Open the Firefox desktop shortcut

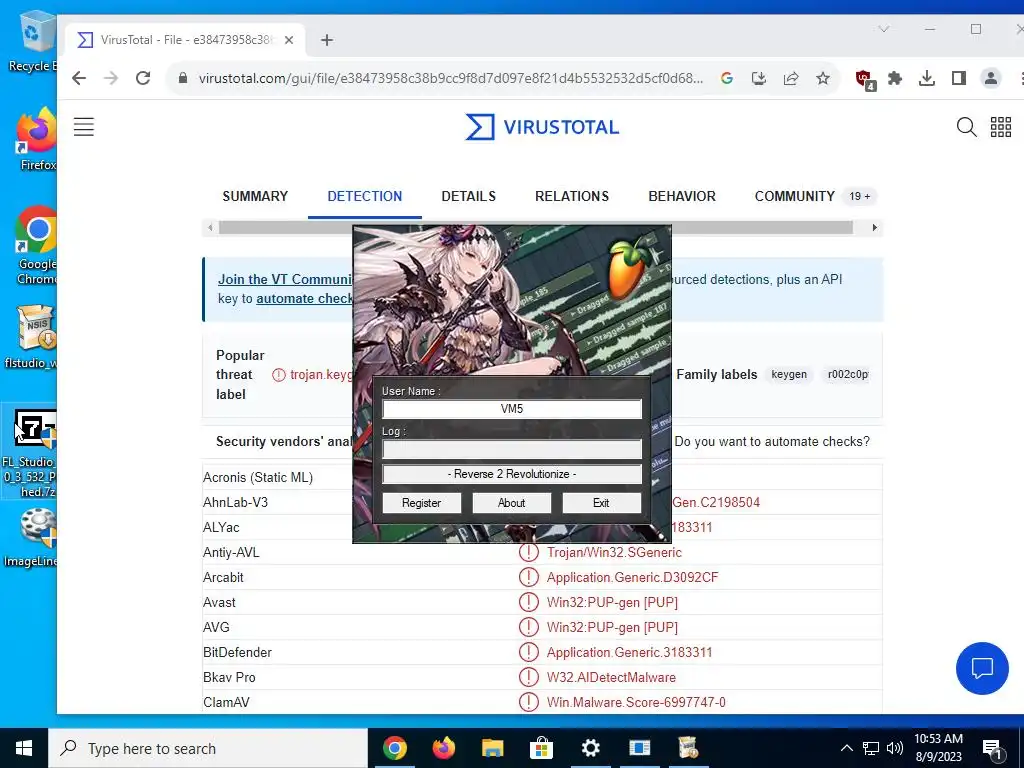tap(36, 140)
